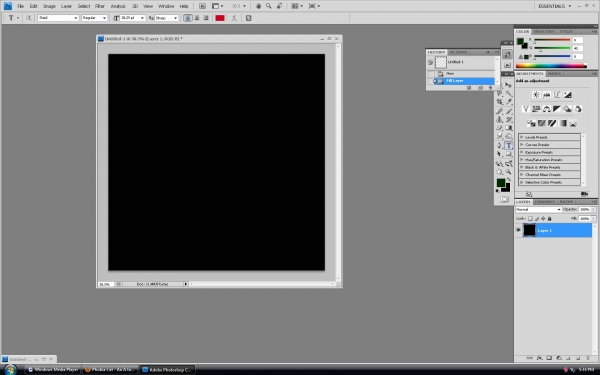Image resolution: width=600 pixels, height=375 pixels.
Task: Click the color spectrum ramp bar
Action: tap(551, 66)
